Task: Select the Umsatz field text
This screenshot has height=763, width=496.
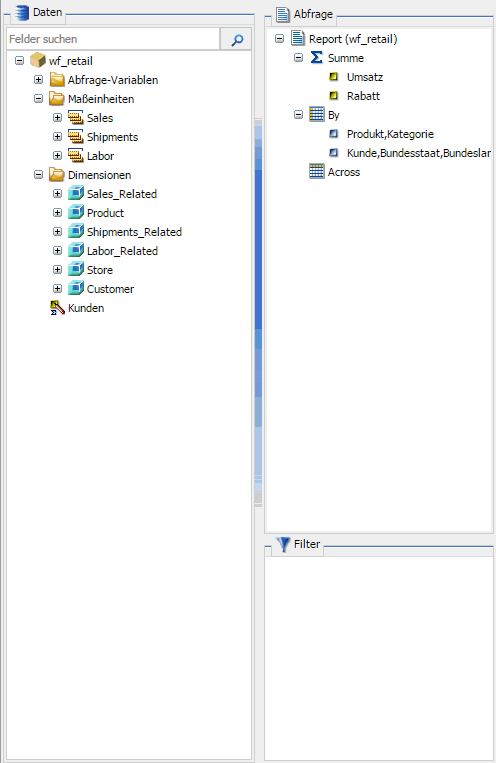Action: (x=365, y=77)
